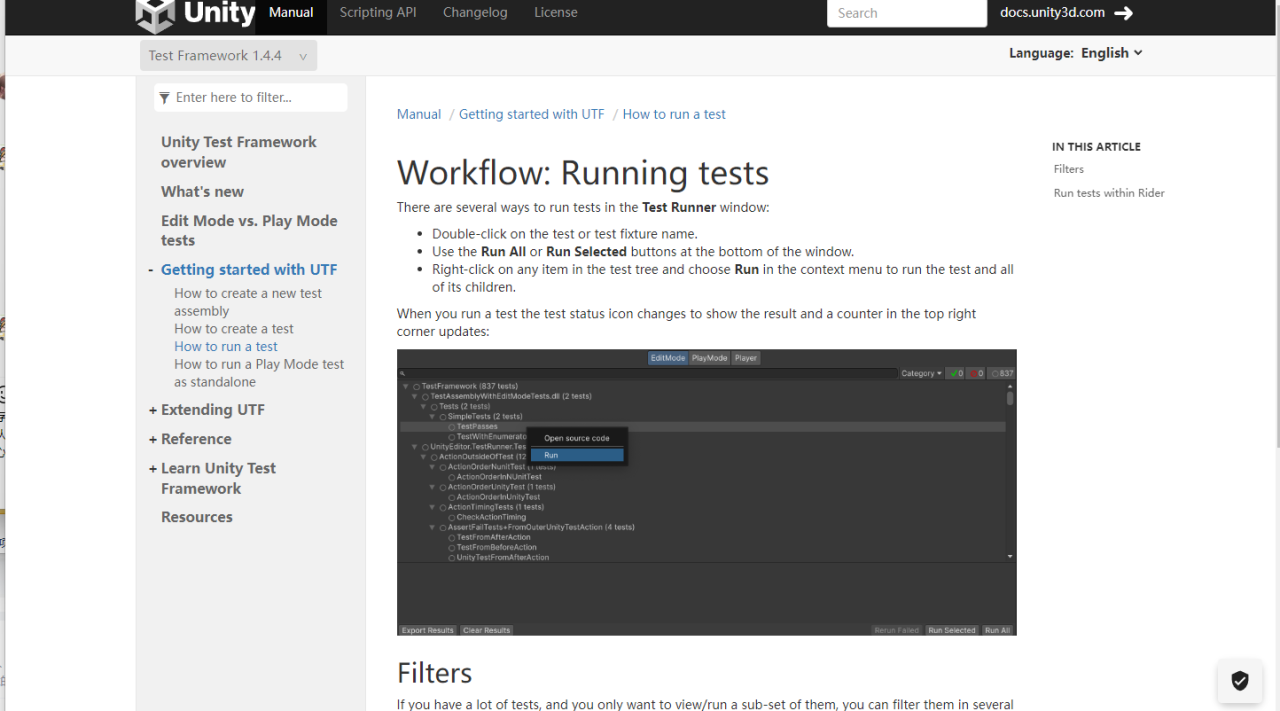The image size is (1280, 711).
Task: Click the Unity logo icon
Action: pyautogui.click(x=155, y=14)
